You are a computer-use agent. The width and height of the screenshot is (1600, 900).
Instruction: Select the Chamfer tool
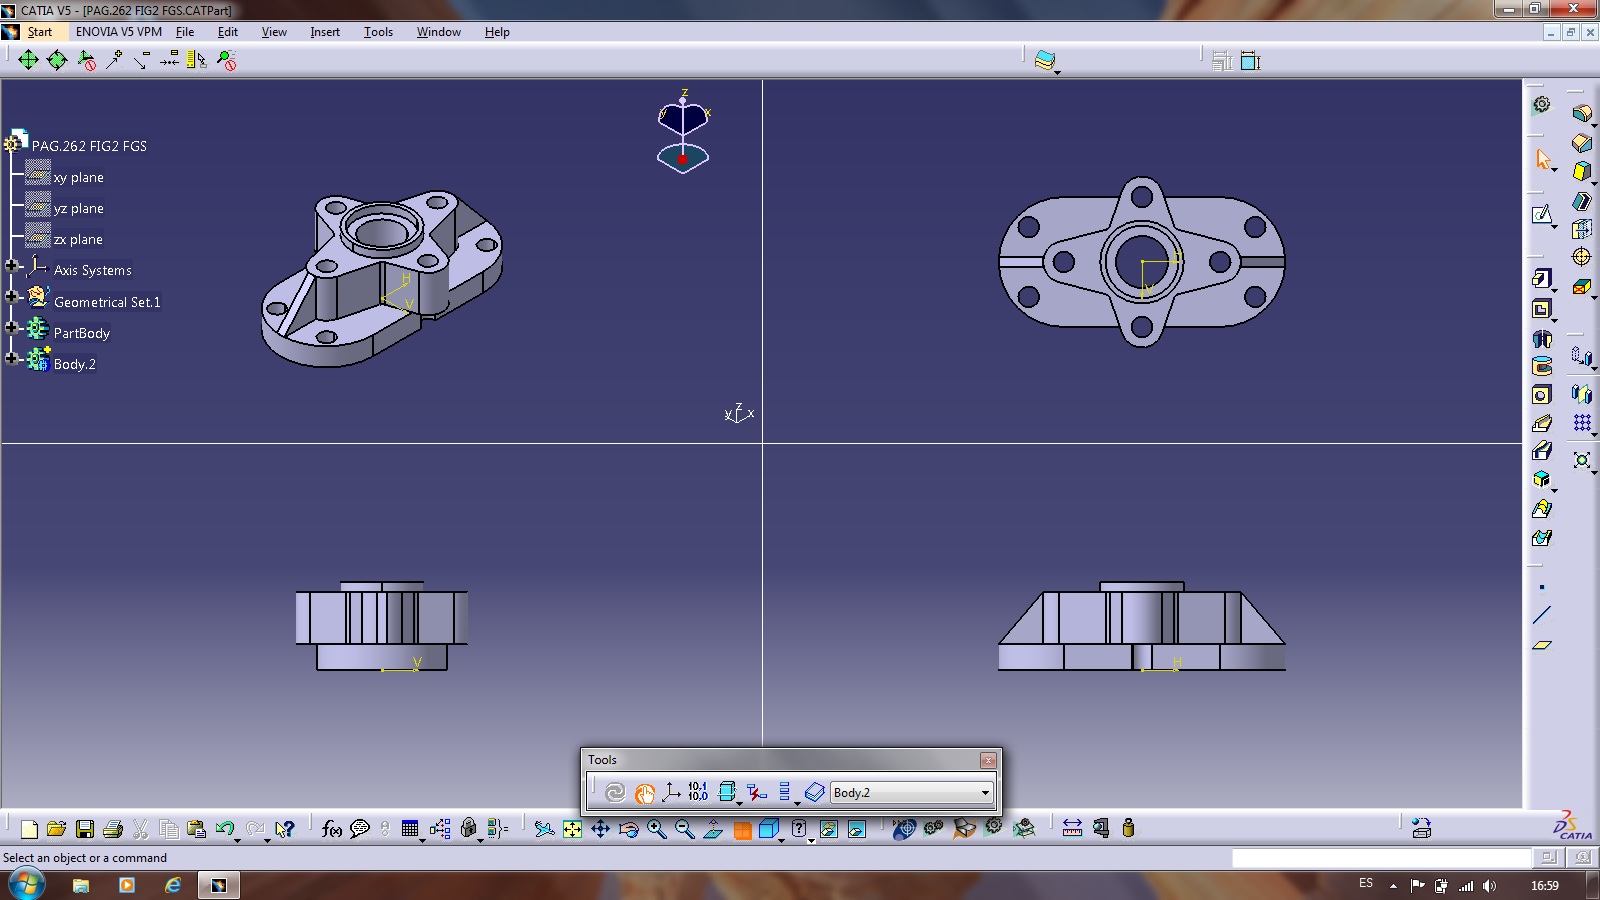pyautogui.click(x=1582, y=143)
